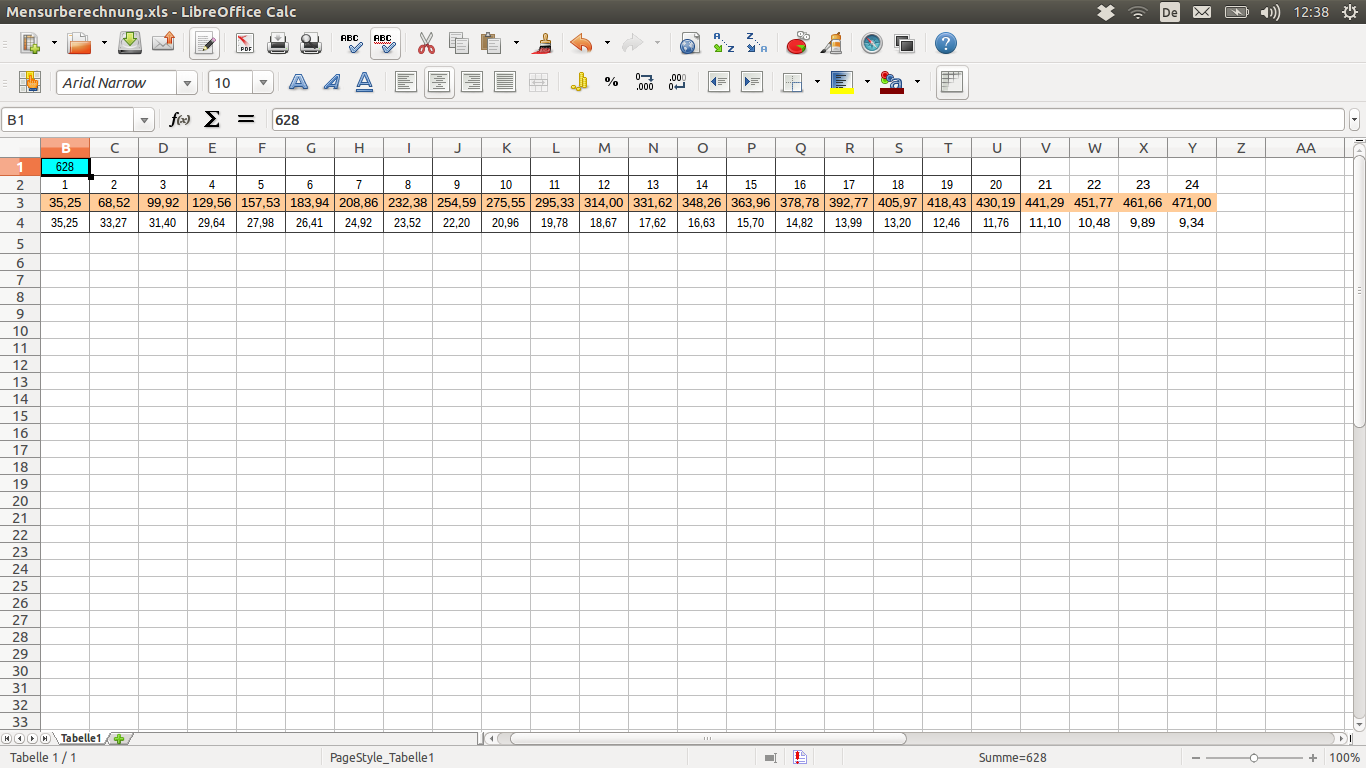Increase indent icon
Image resolution: width=1366 pixels, height=768 pixels.
tap(751, 82)
